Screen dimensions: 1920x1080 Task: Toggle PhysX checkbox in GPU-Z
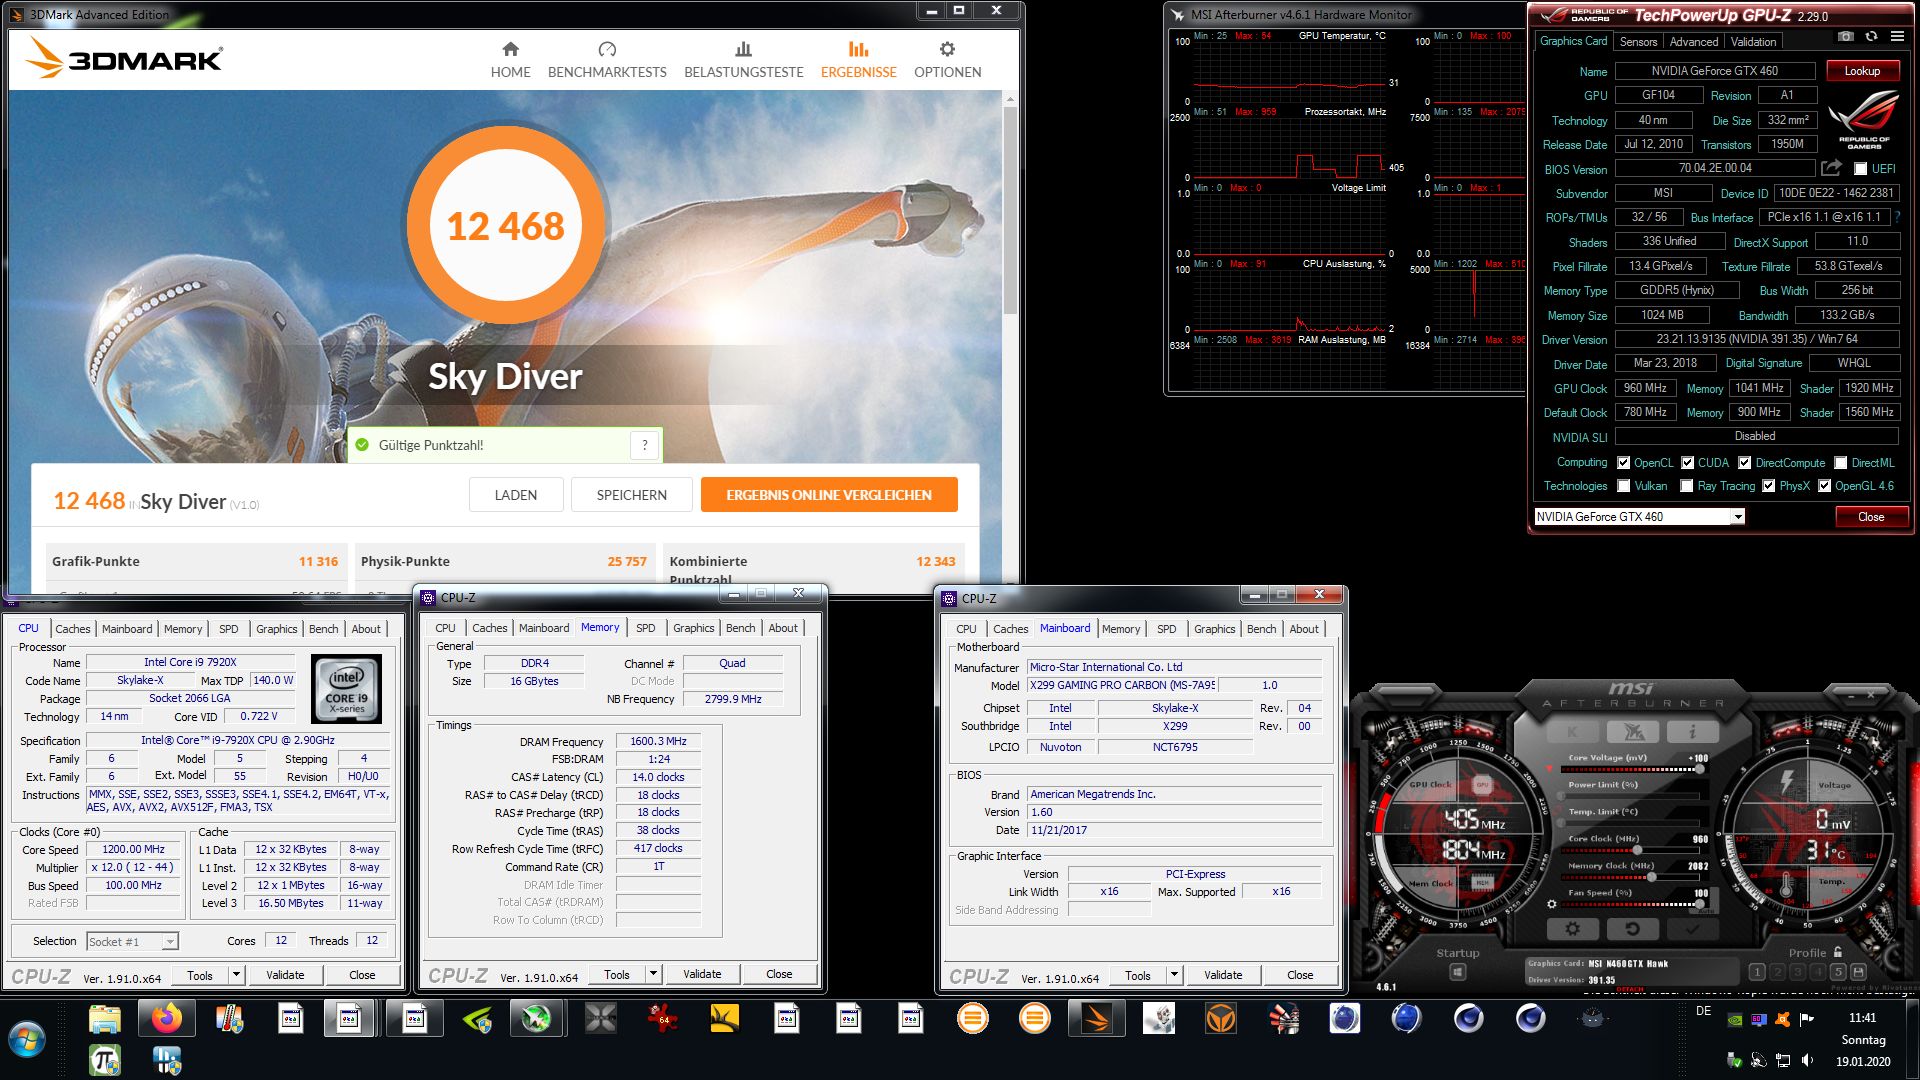(1768, 486)
